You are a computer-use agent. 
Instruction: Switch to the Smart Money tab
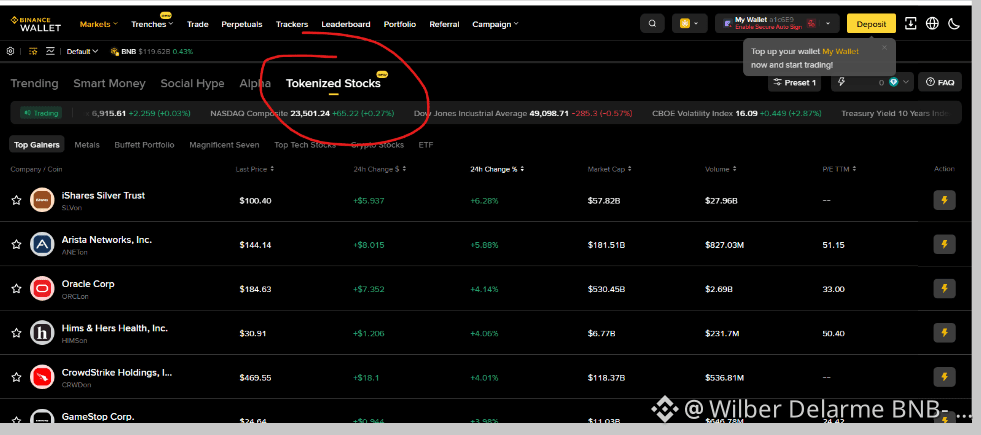[x=109, y=83]
